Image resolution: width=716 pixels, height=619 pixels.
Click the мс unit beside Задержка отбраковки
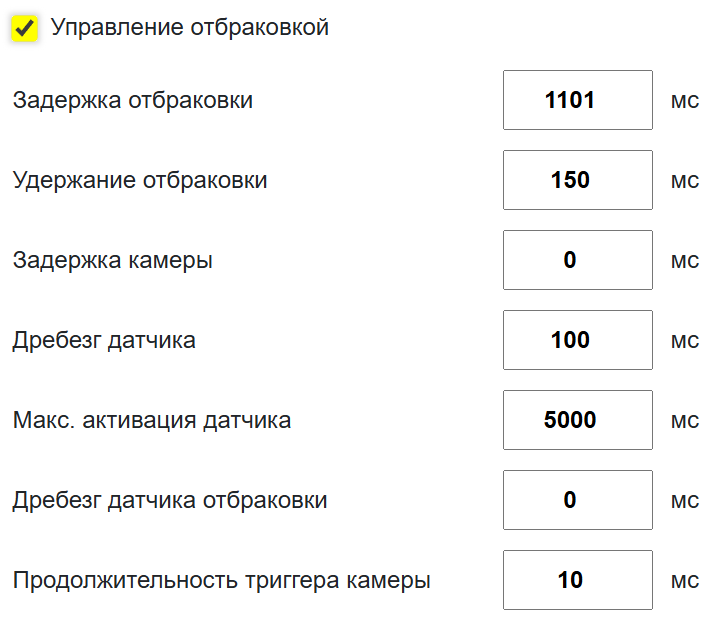coord(684,101)
